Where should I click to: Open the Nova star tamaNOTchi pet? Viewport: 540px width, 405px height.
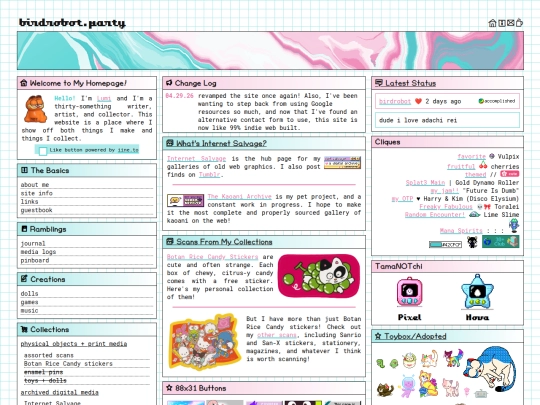477,292
